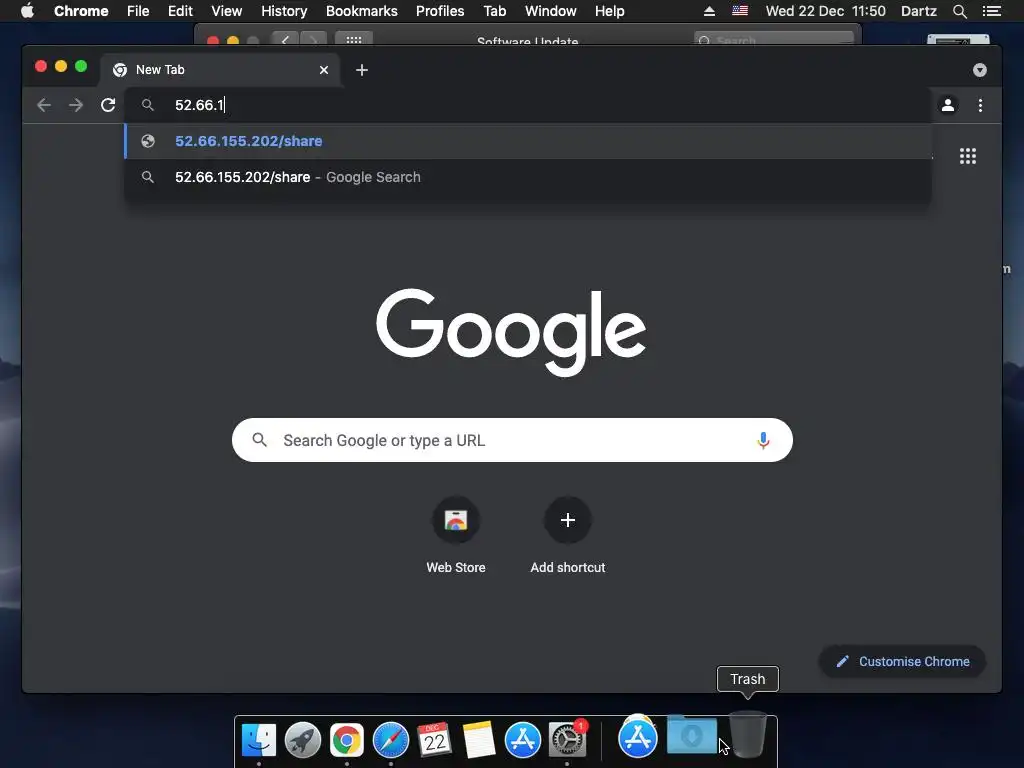This screenshot has width=1024, height=768.
Task: Select the New Tab browser tab
Action: coord(219,70)
